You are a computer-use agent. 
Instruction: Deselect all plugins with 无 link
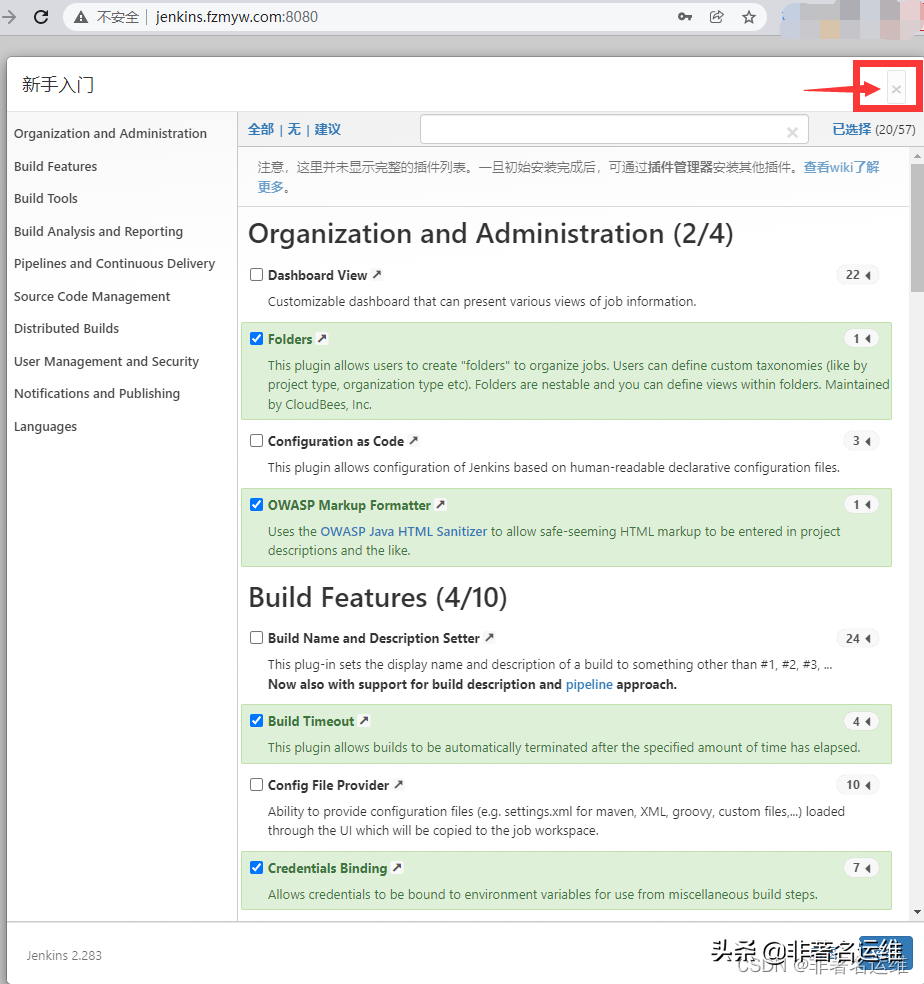click(x=294, y=129)
